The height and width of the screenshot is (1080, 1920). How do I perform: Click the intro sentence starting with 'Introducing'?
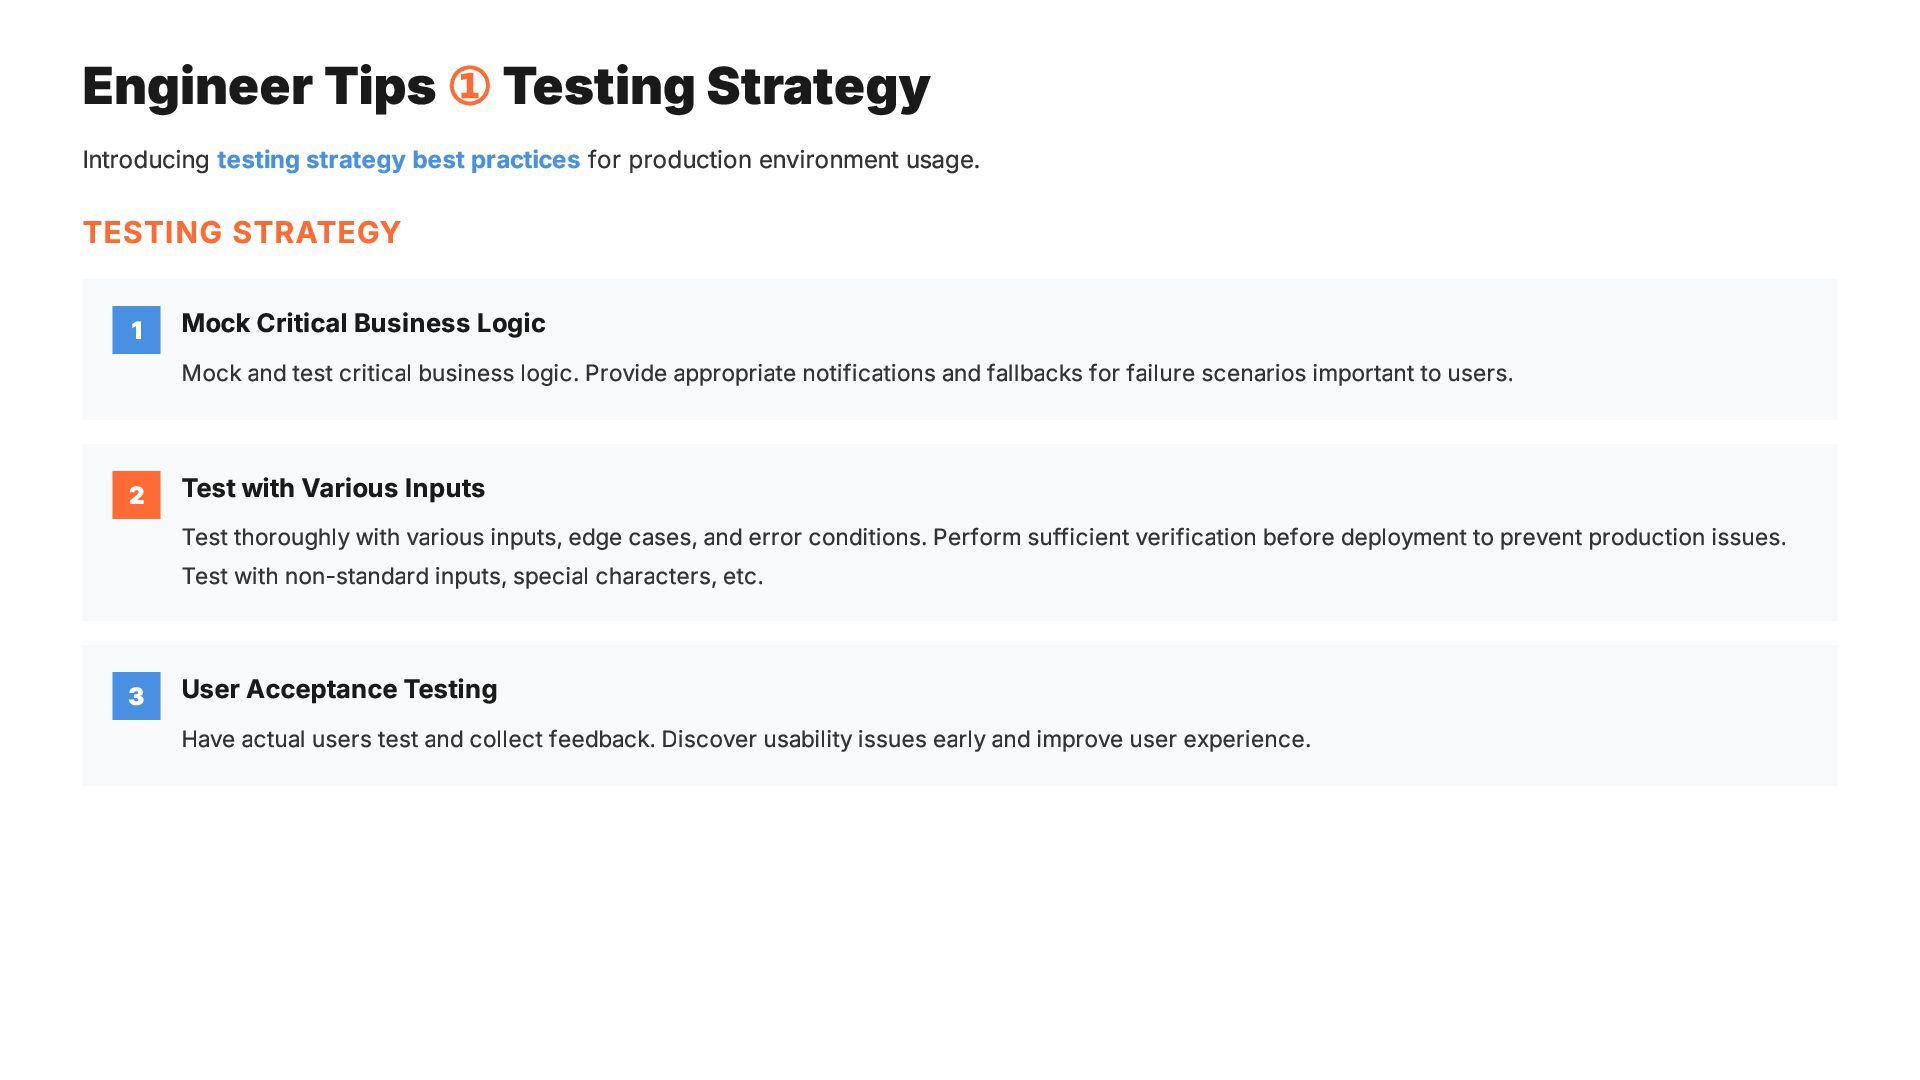[530, 160]
